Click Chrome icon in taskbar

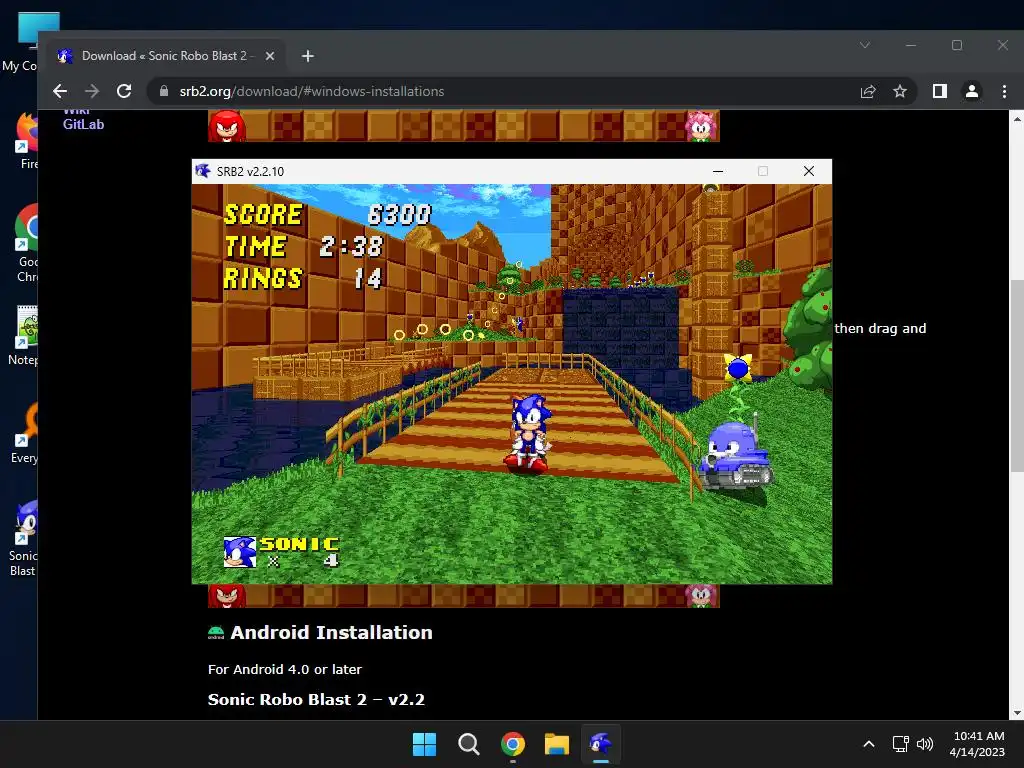click(513, 744)
